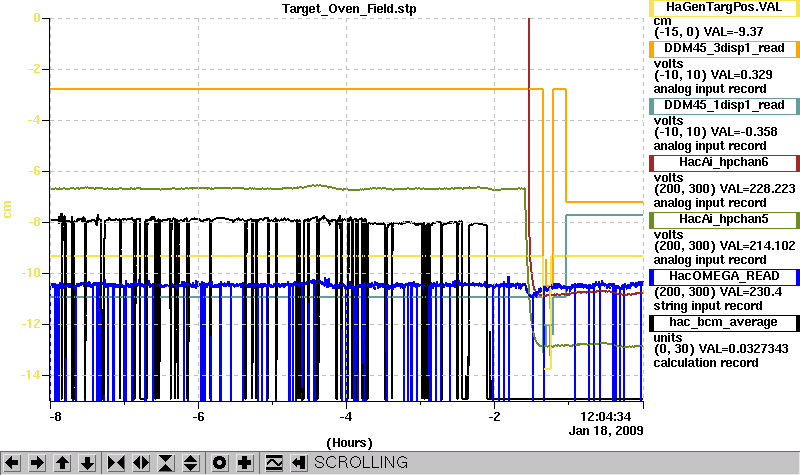Click the yellow cm y-axis label
Screen dimensions: 800x475
[x=7, y=209]
